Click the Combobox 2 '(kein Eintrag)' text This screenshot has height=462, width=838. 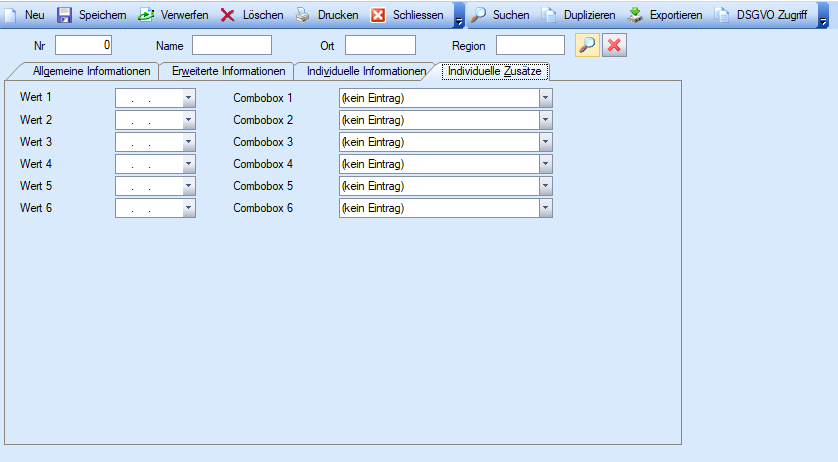[x=373, y=120]
